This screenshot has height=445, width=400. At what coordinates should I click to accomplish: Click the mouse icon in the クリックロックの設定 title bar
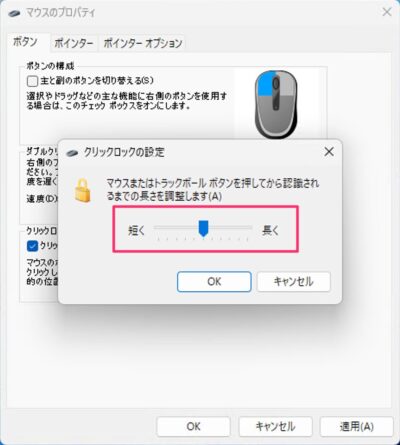(x=72, y=153)
